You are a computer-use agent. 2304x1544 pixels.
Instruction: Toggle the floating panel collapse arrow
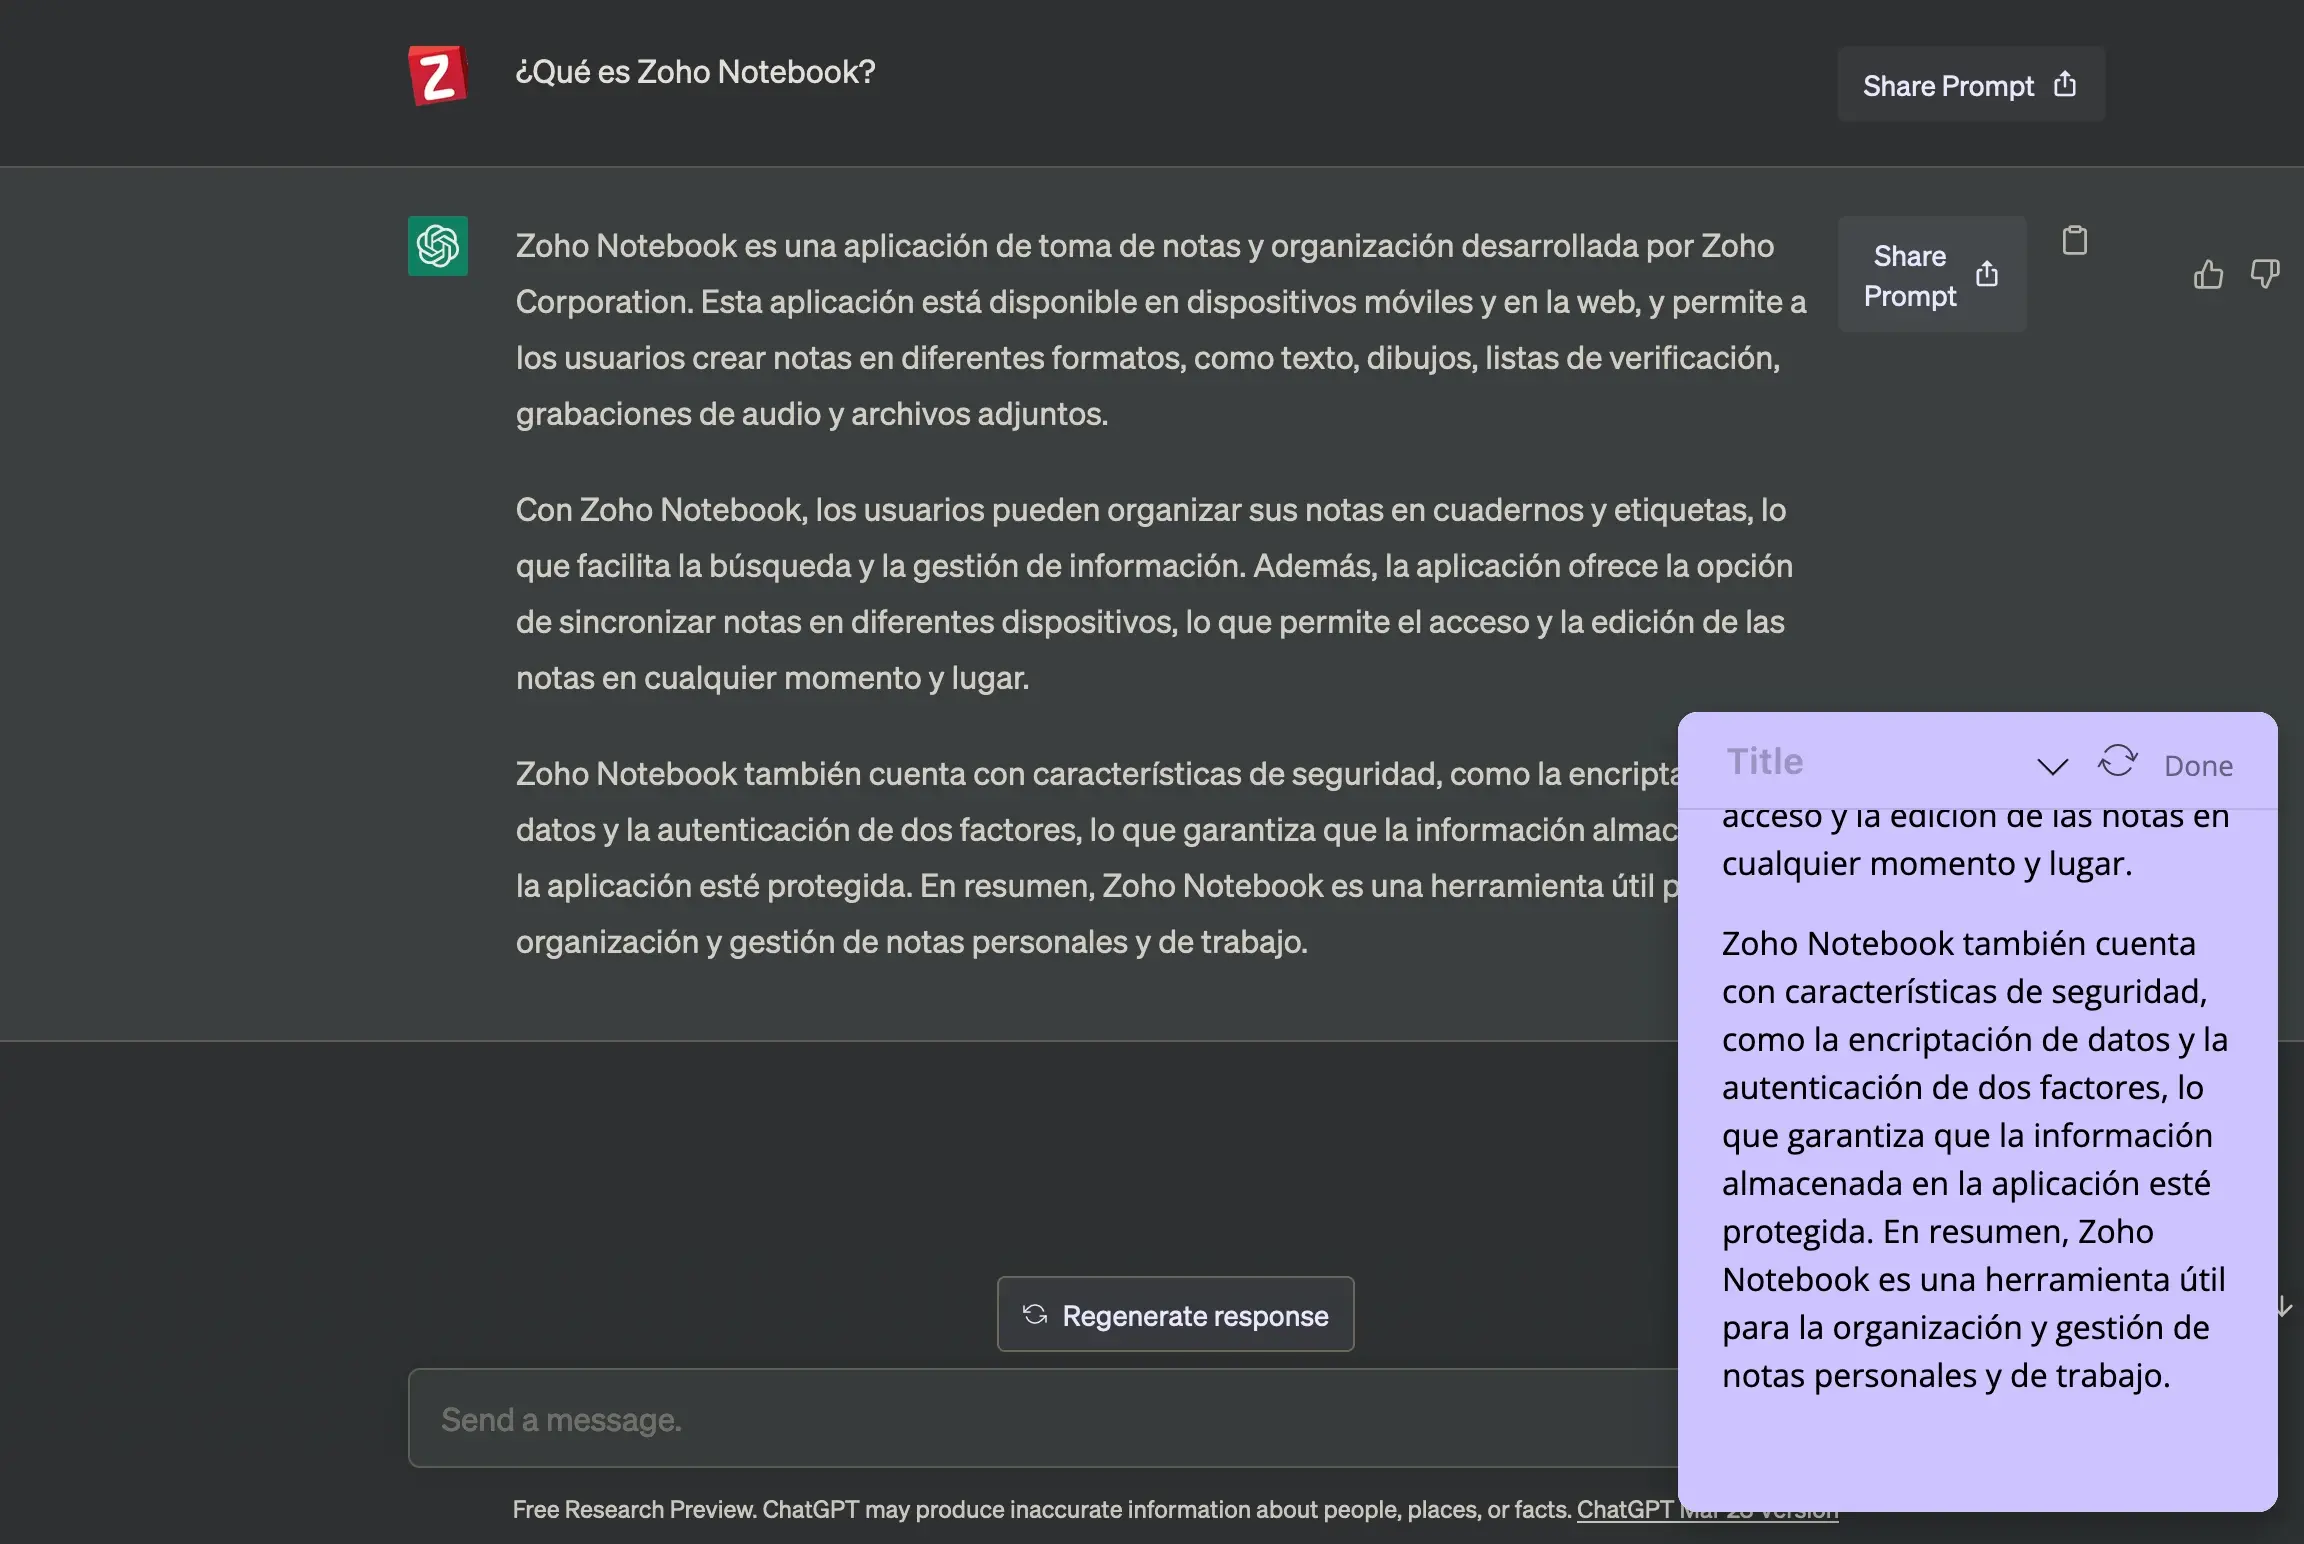pos(2049,763)
